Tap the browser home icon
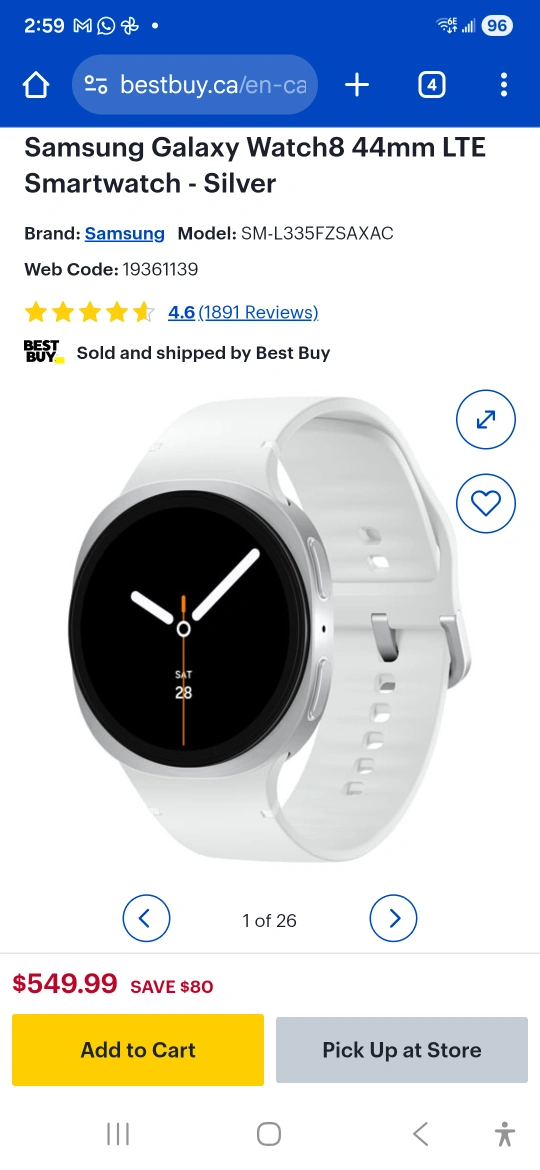 pos(36,85)
